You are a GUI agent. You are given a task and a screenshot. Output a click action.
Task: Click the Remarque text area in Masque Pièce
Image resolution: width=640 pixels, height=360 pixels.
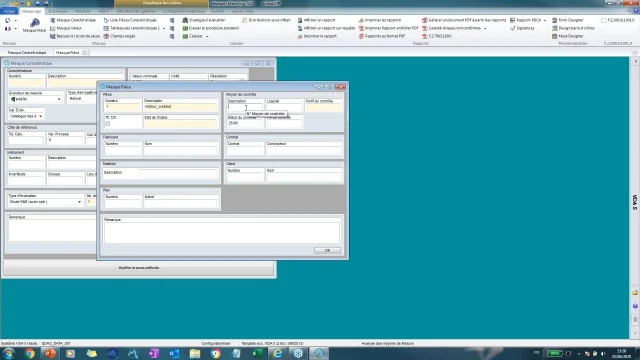[222, 233]
